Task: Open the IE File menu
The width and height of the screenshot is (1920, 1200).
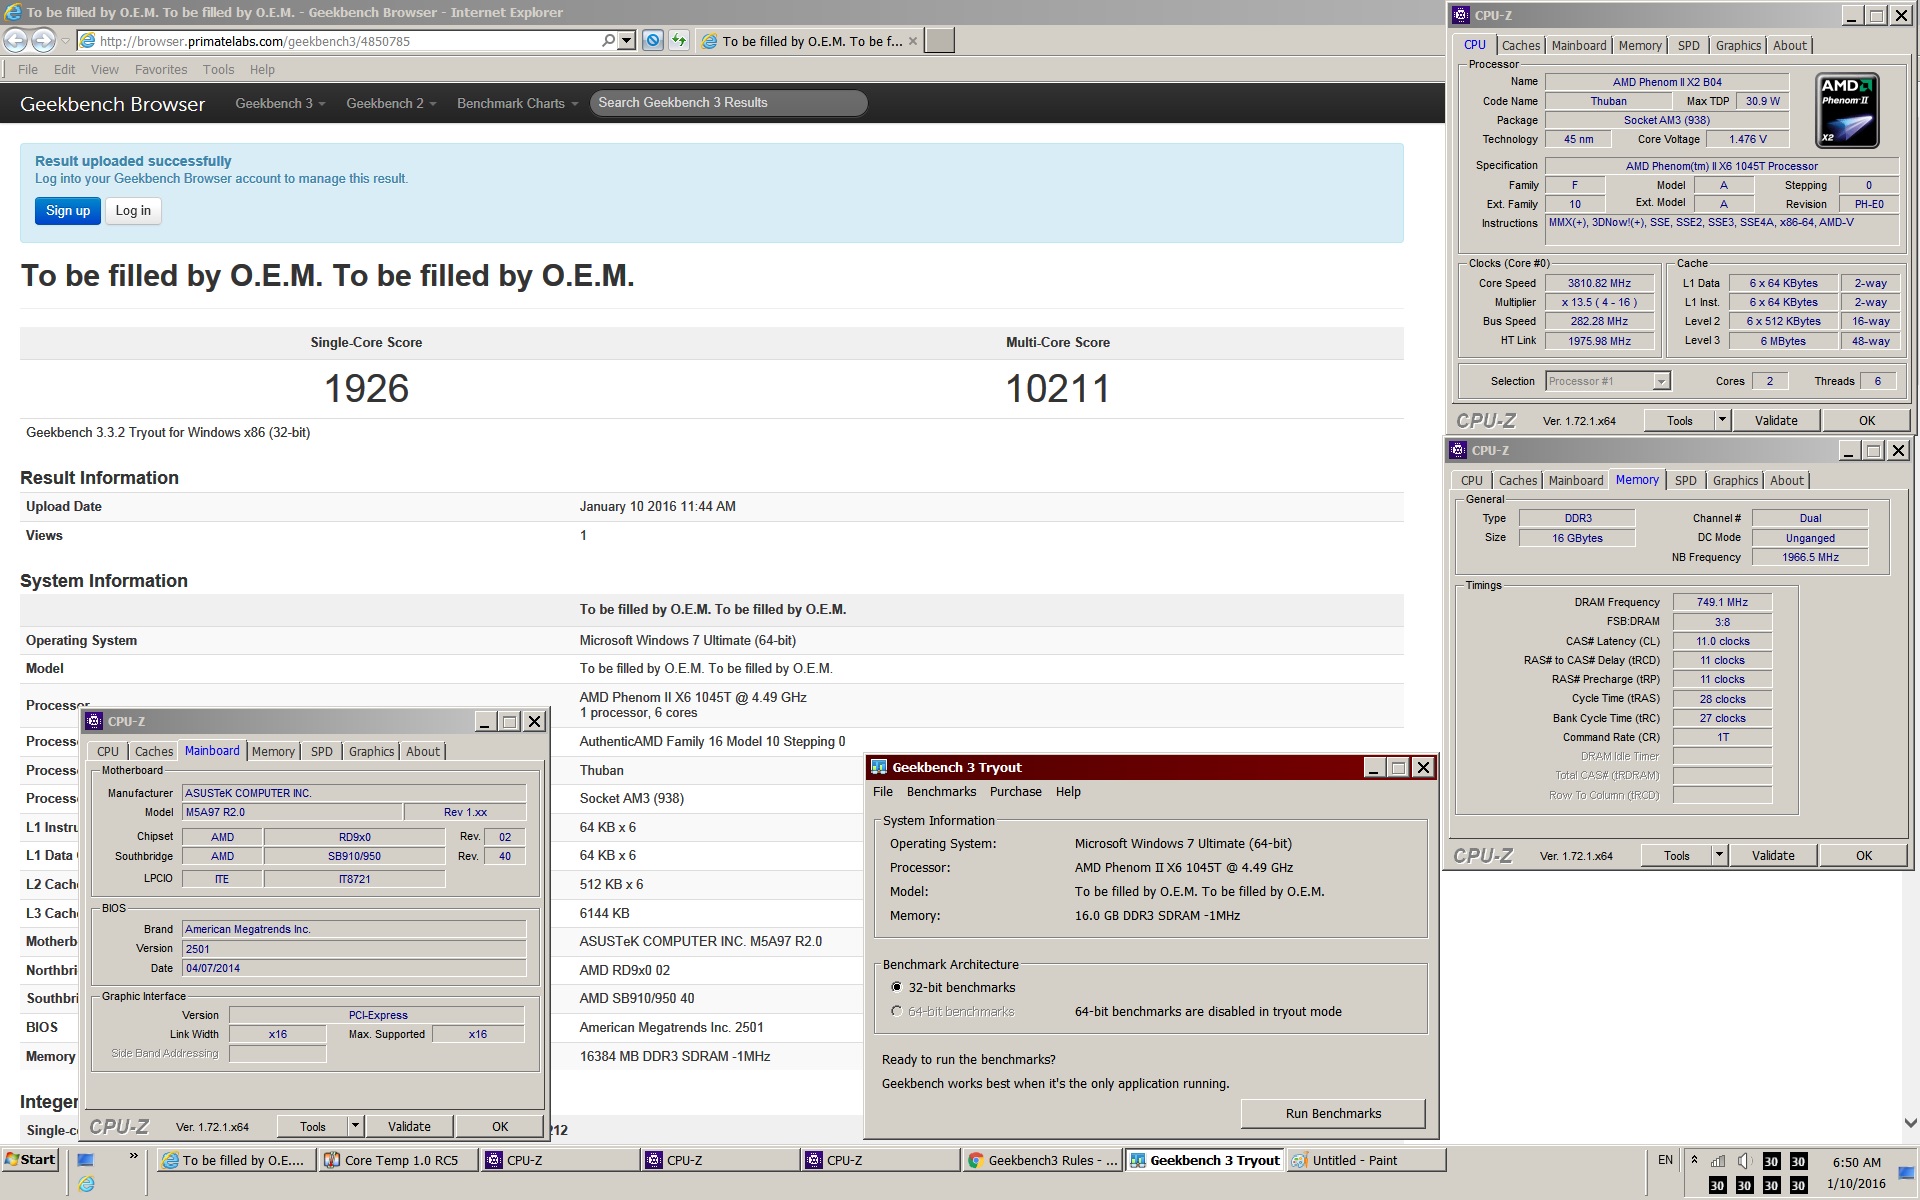Action: click(x=28, y=69)
